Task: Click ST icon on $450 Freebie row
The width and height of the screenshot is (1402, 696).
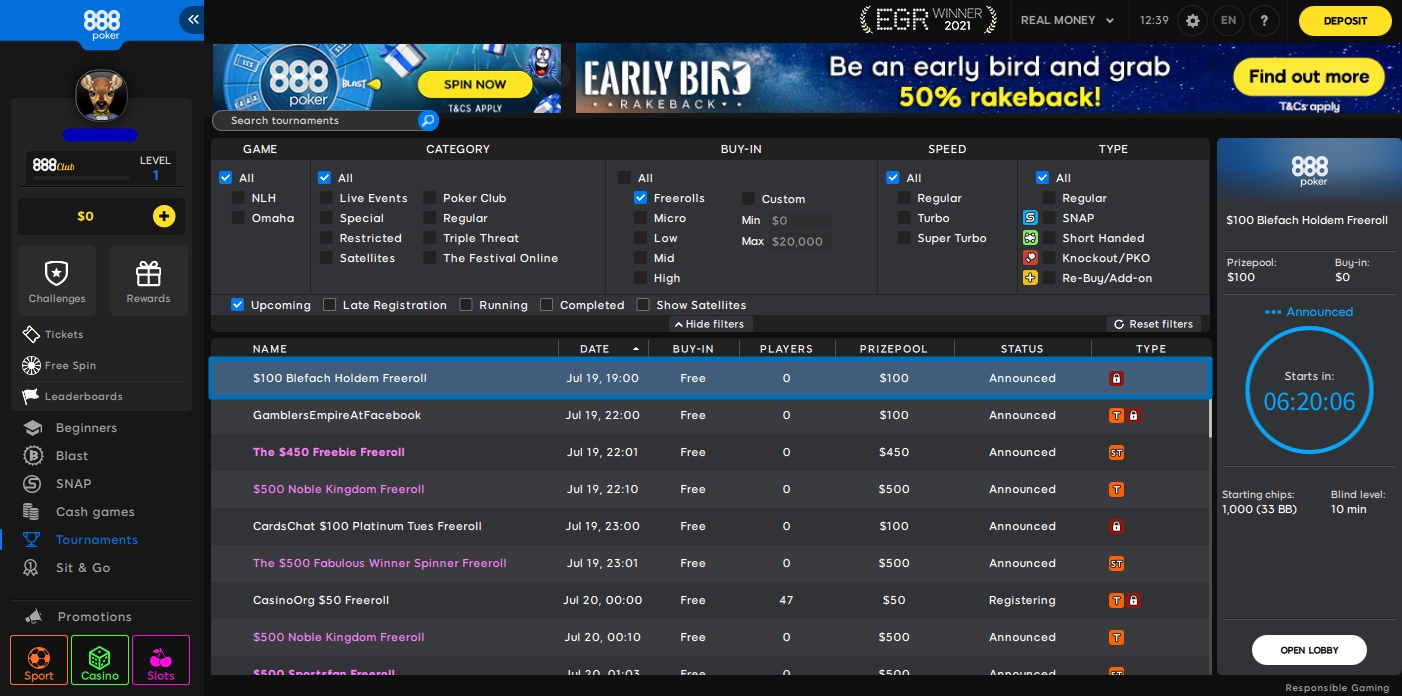Action: point(1116,453)
